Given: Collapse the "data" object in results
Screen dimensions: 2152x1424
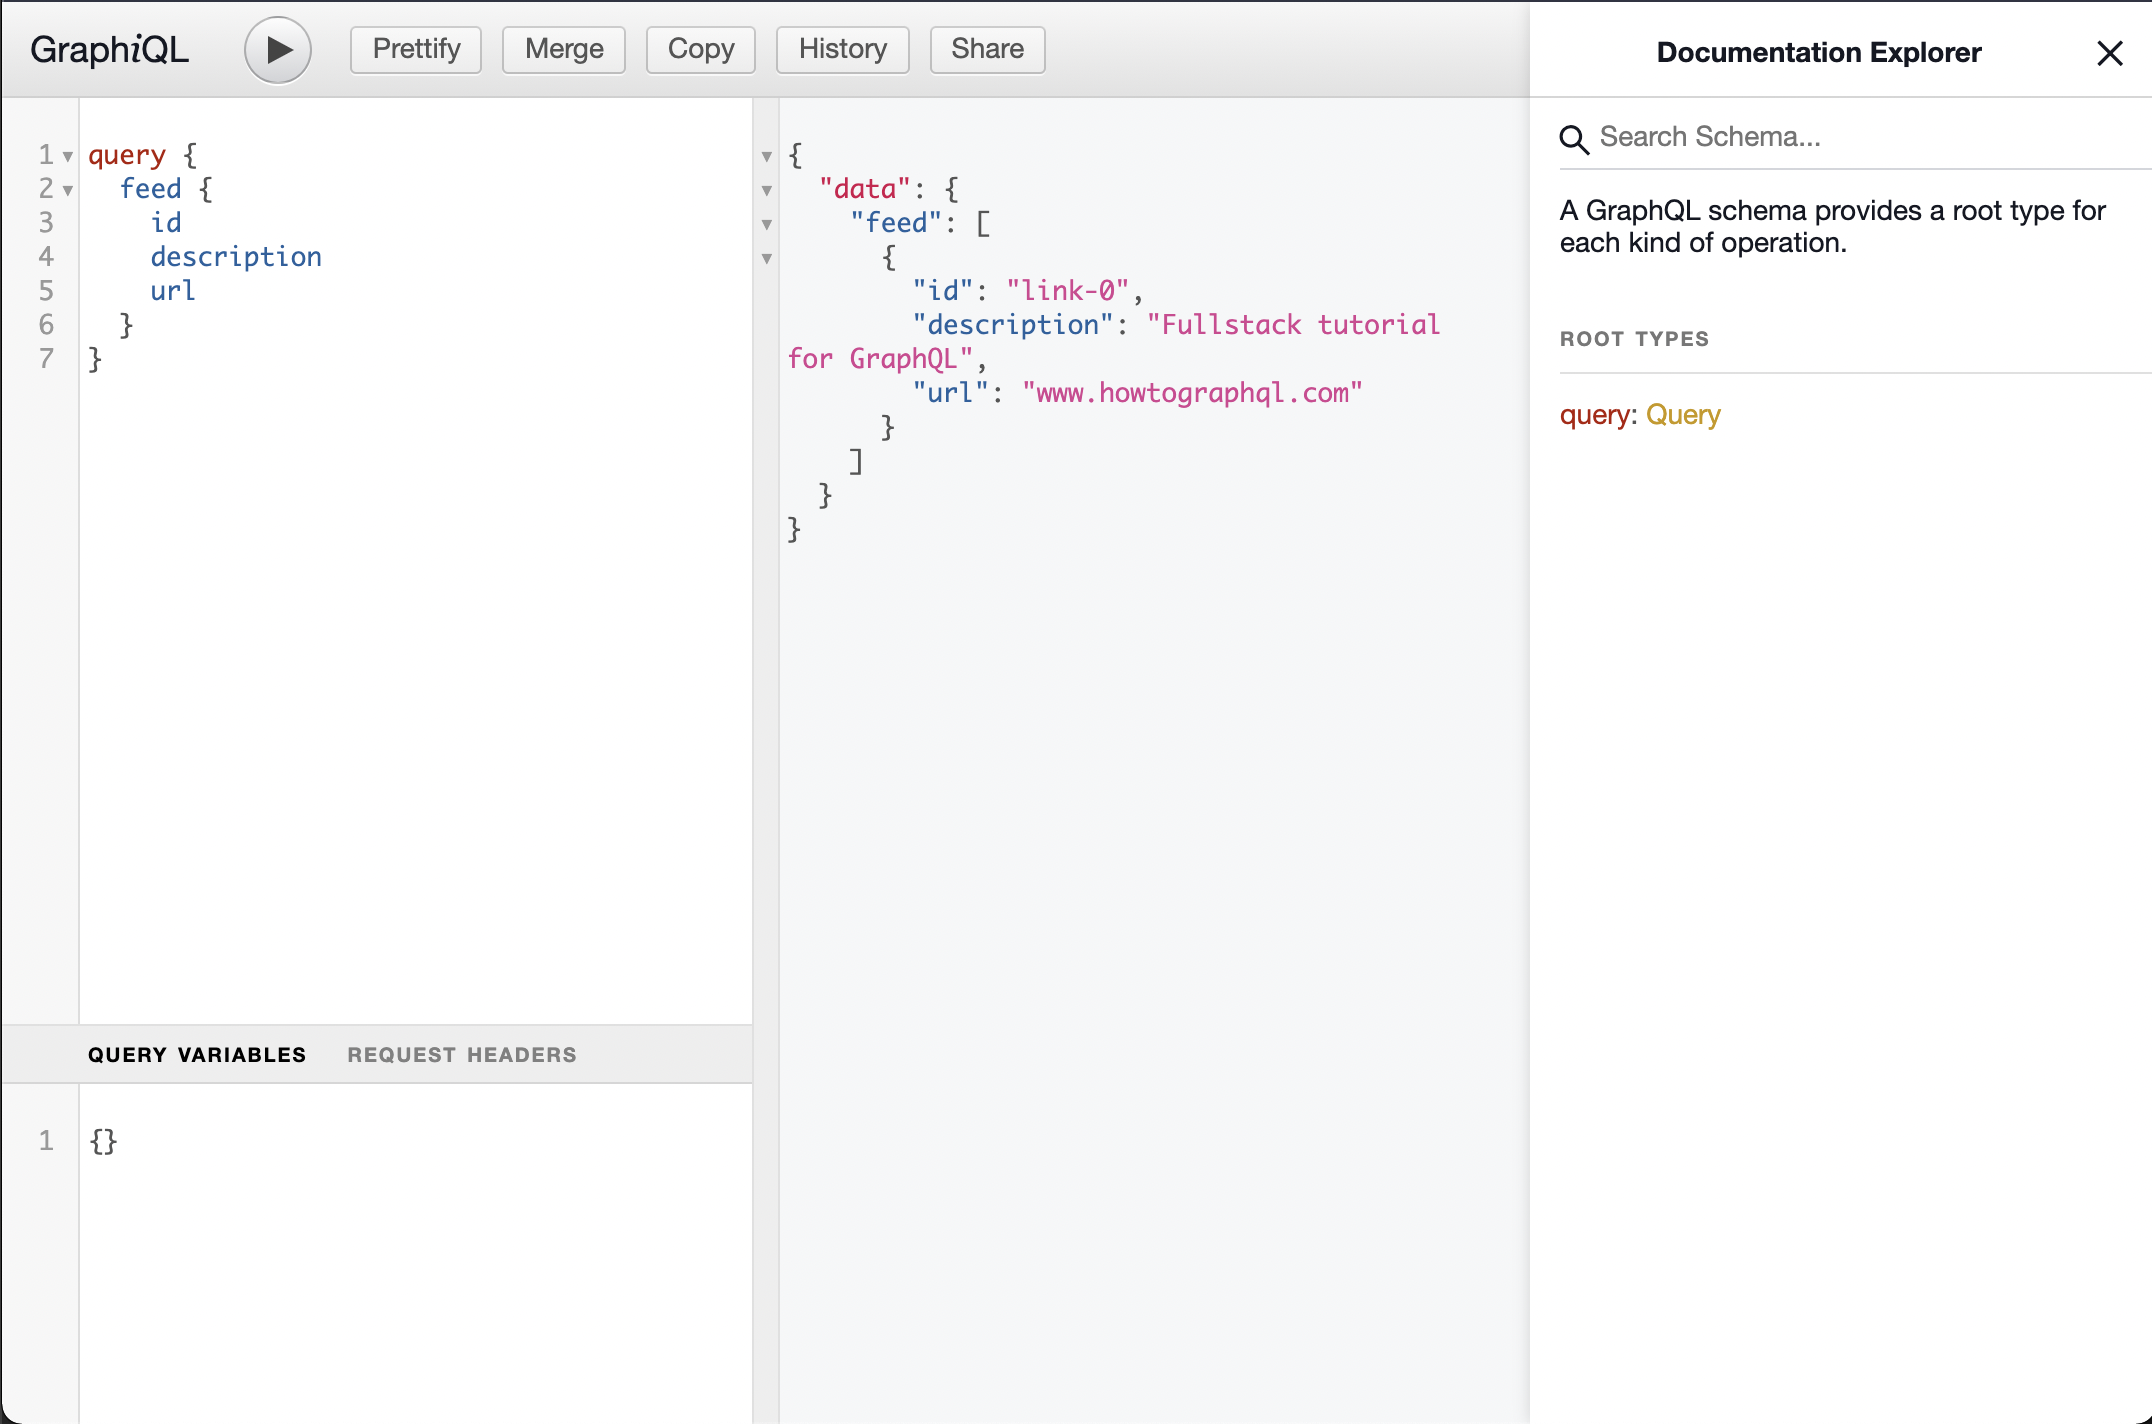Looking at the screenshot, I should click(767, 190).
